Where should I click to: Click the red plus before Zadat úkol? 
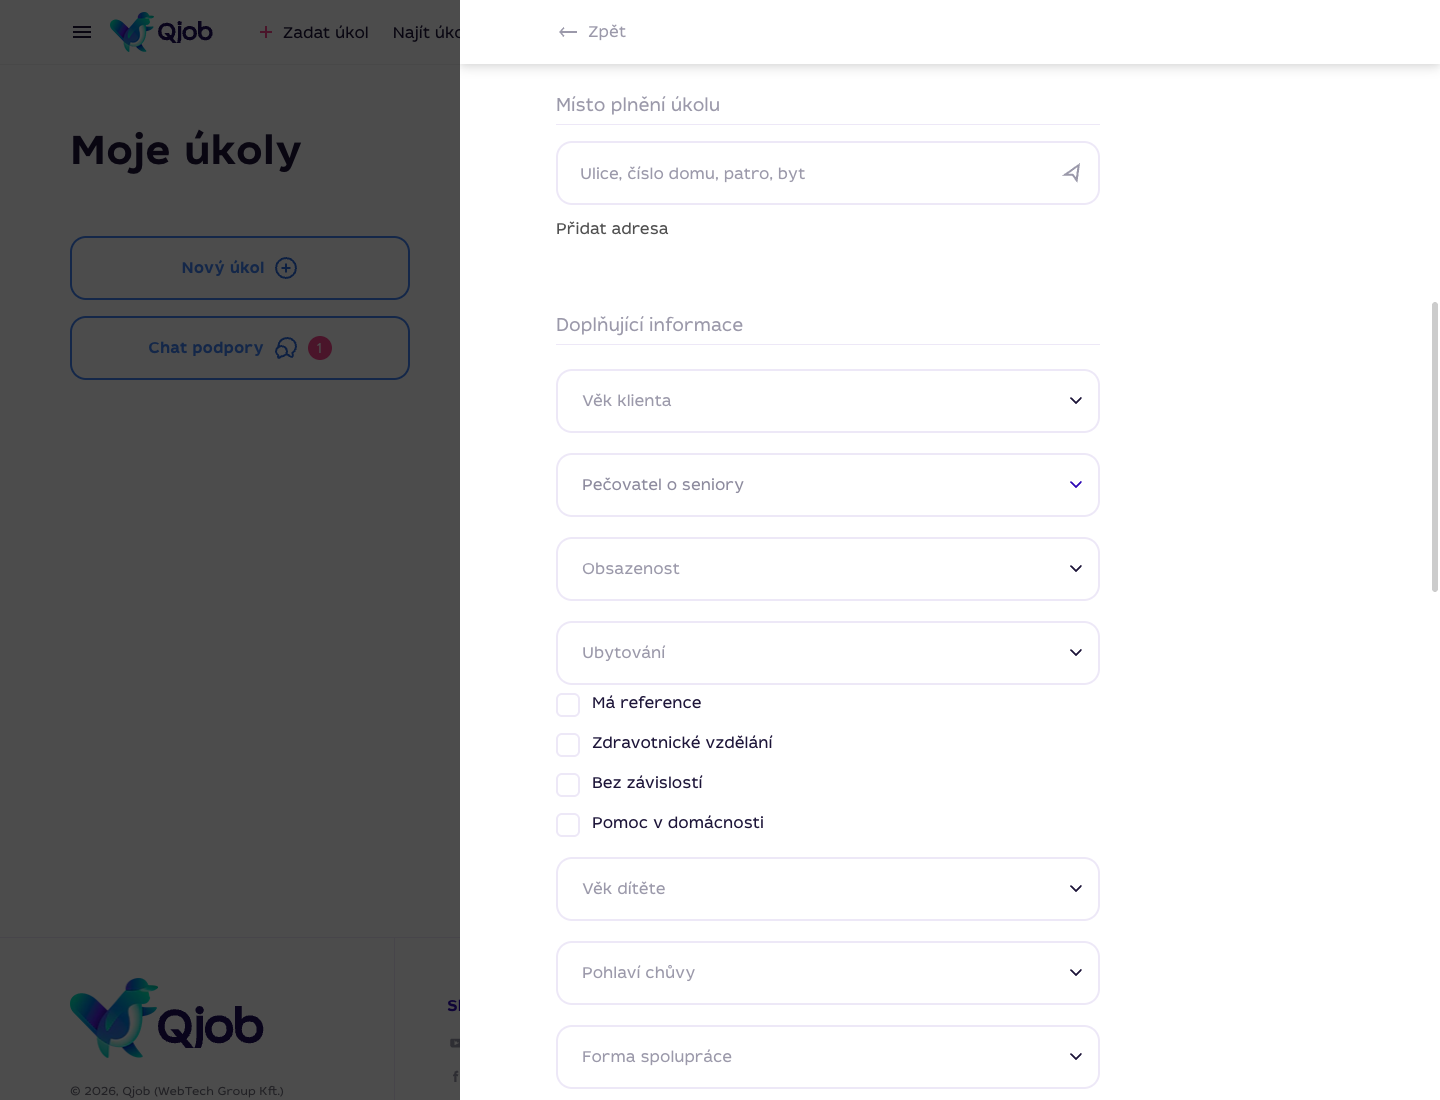[266, 32]
